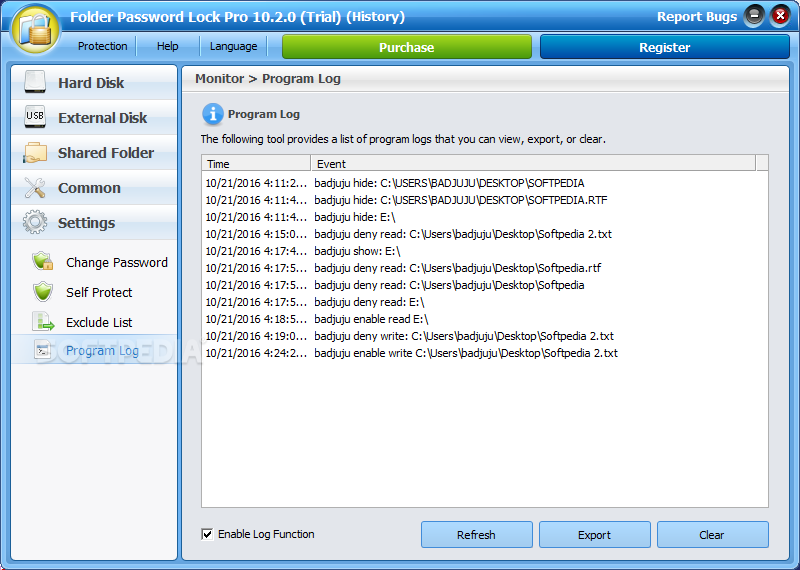The width and height of the screenshot is (800, 570).
Task: Sort the log by the Event column header
Action: point(533,164)
